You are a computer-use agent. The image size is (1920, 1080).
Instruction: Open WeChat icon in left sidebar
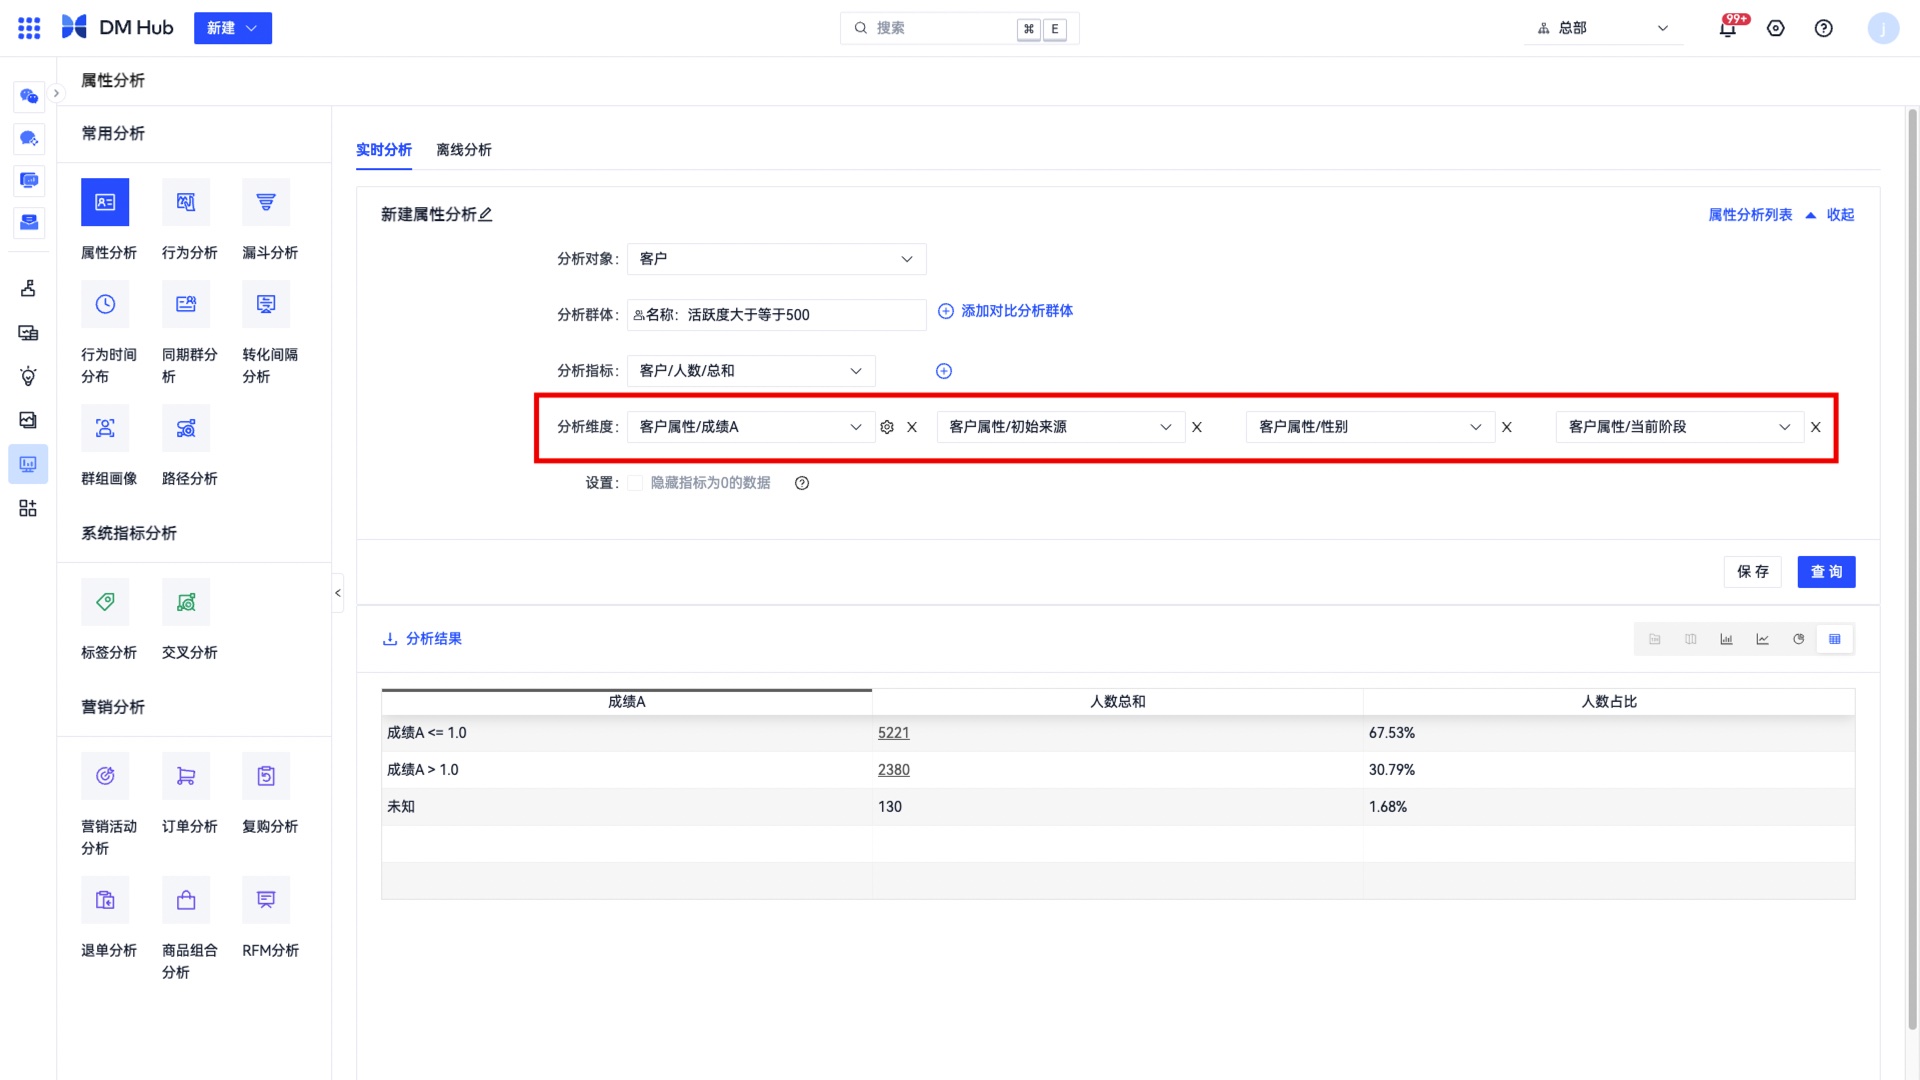click(x=29, y=96)
